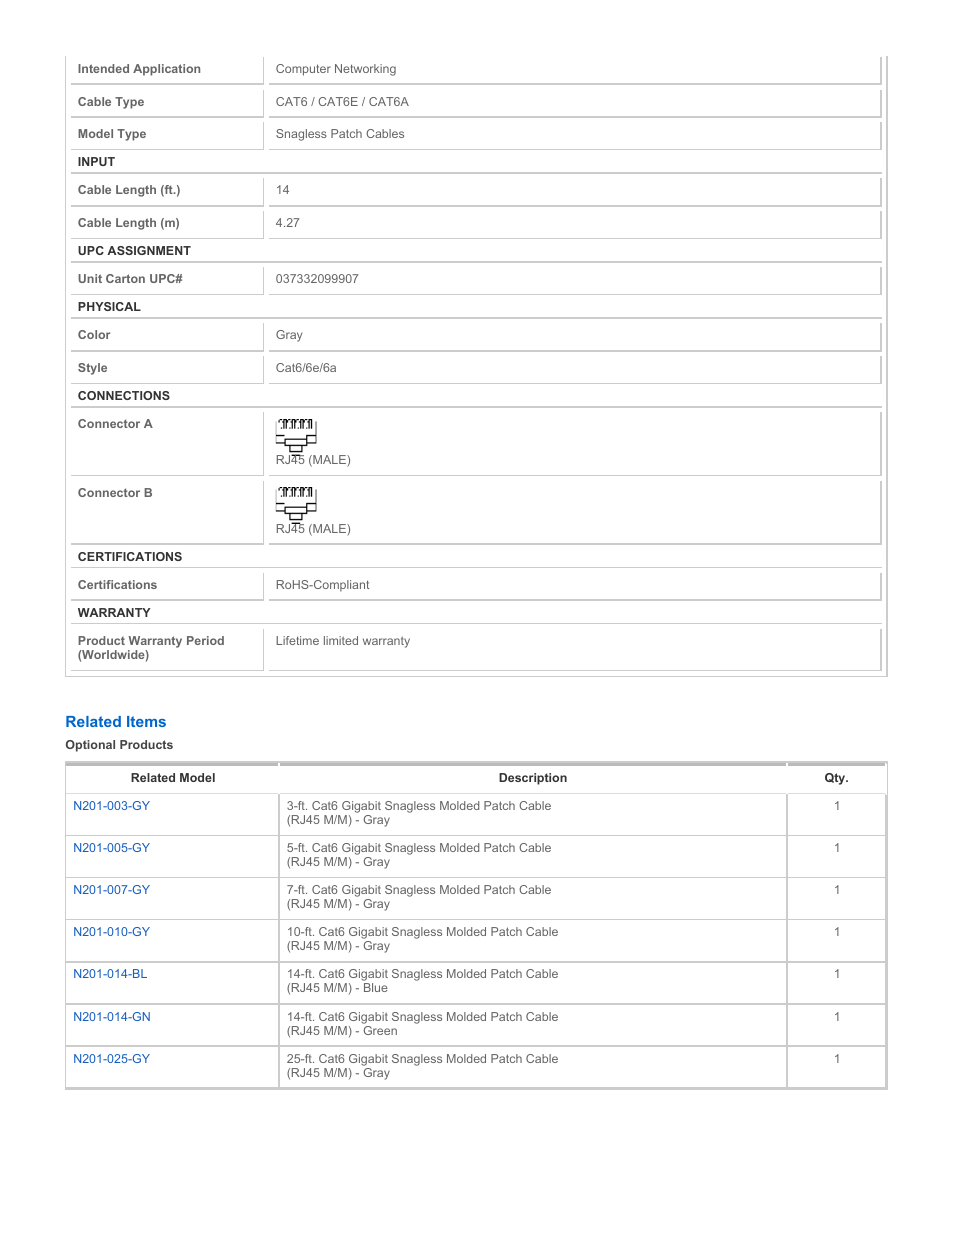Click the Model Type label

point(112,134)
